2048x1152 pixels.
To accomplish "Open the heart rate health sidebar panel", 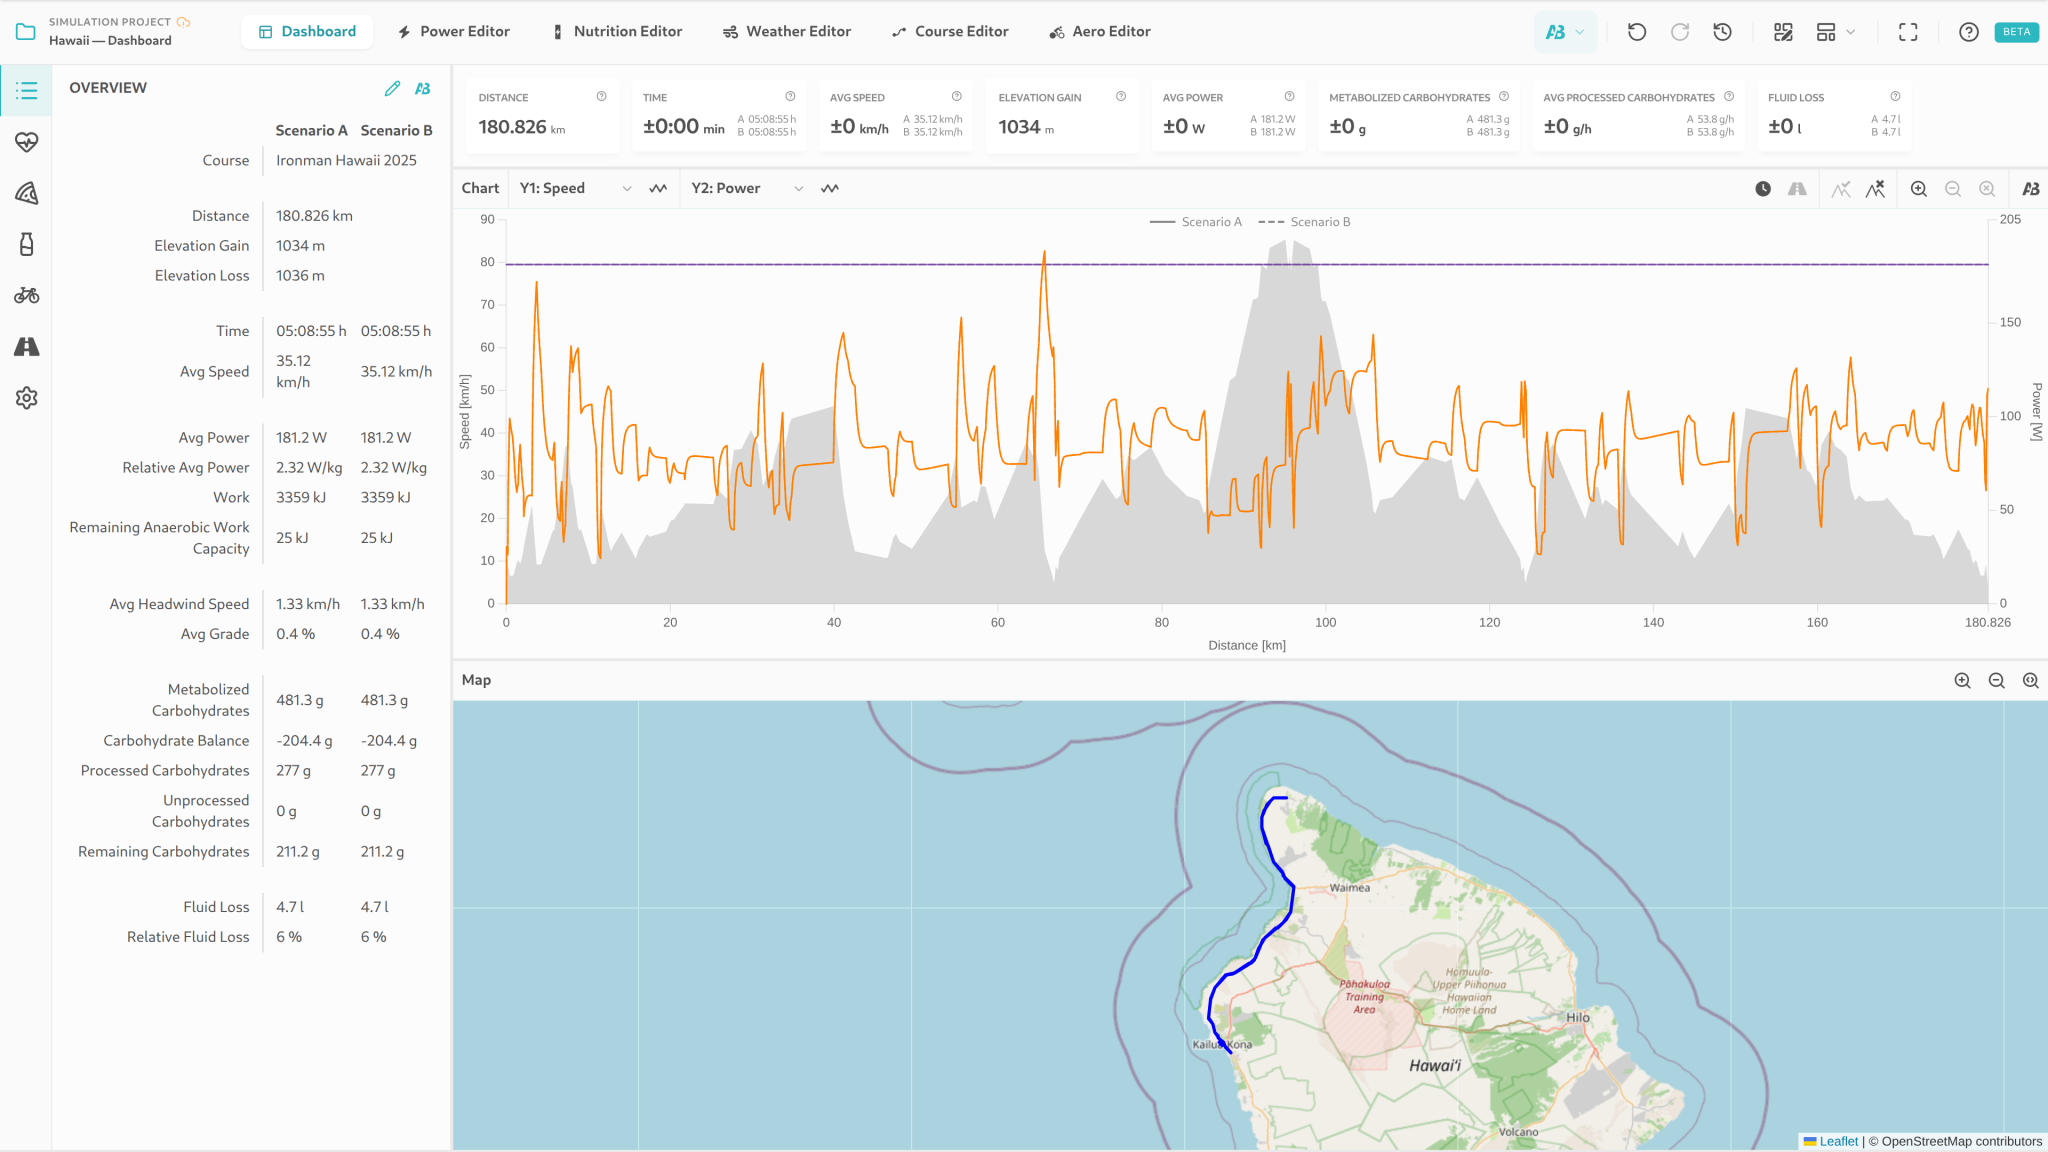I will 27,142.
